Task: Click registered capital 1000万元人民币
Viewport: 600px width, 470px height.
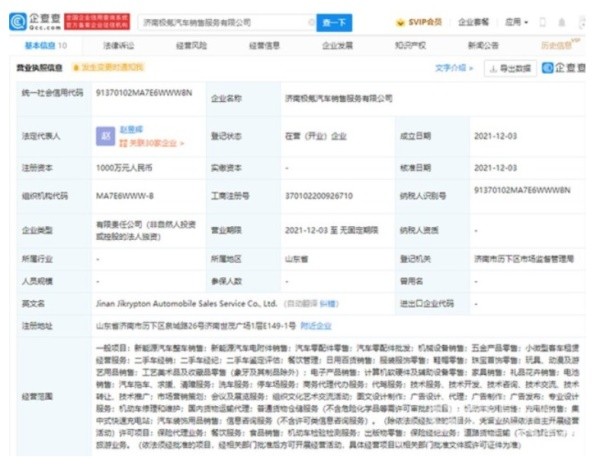Action: coord(124,168)
